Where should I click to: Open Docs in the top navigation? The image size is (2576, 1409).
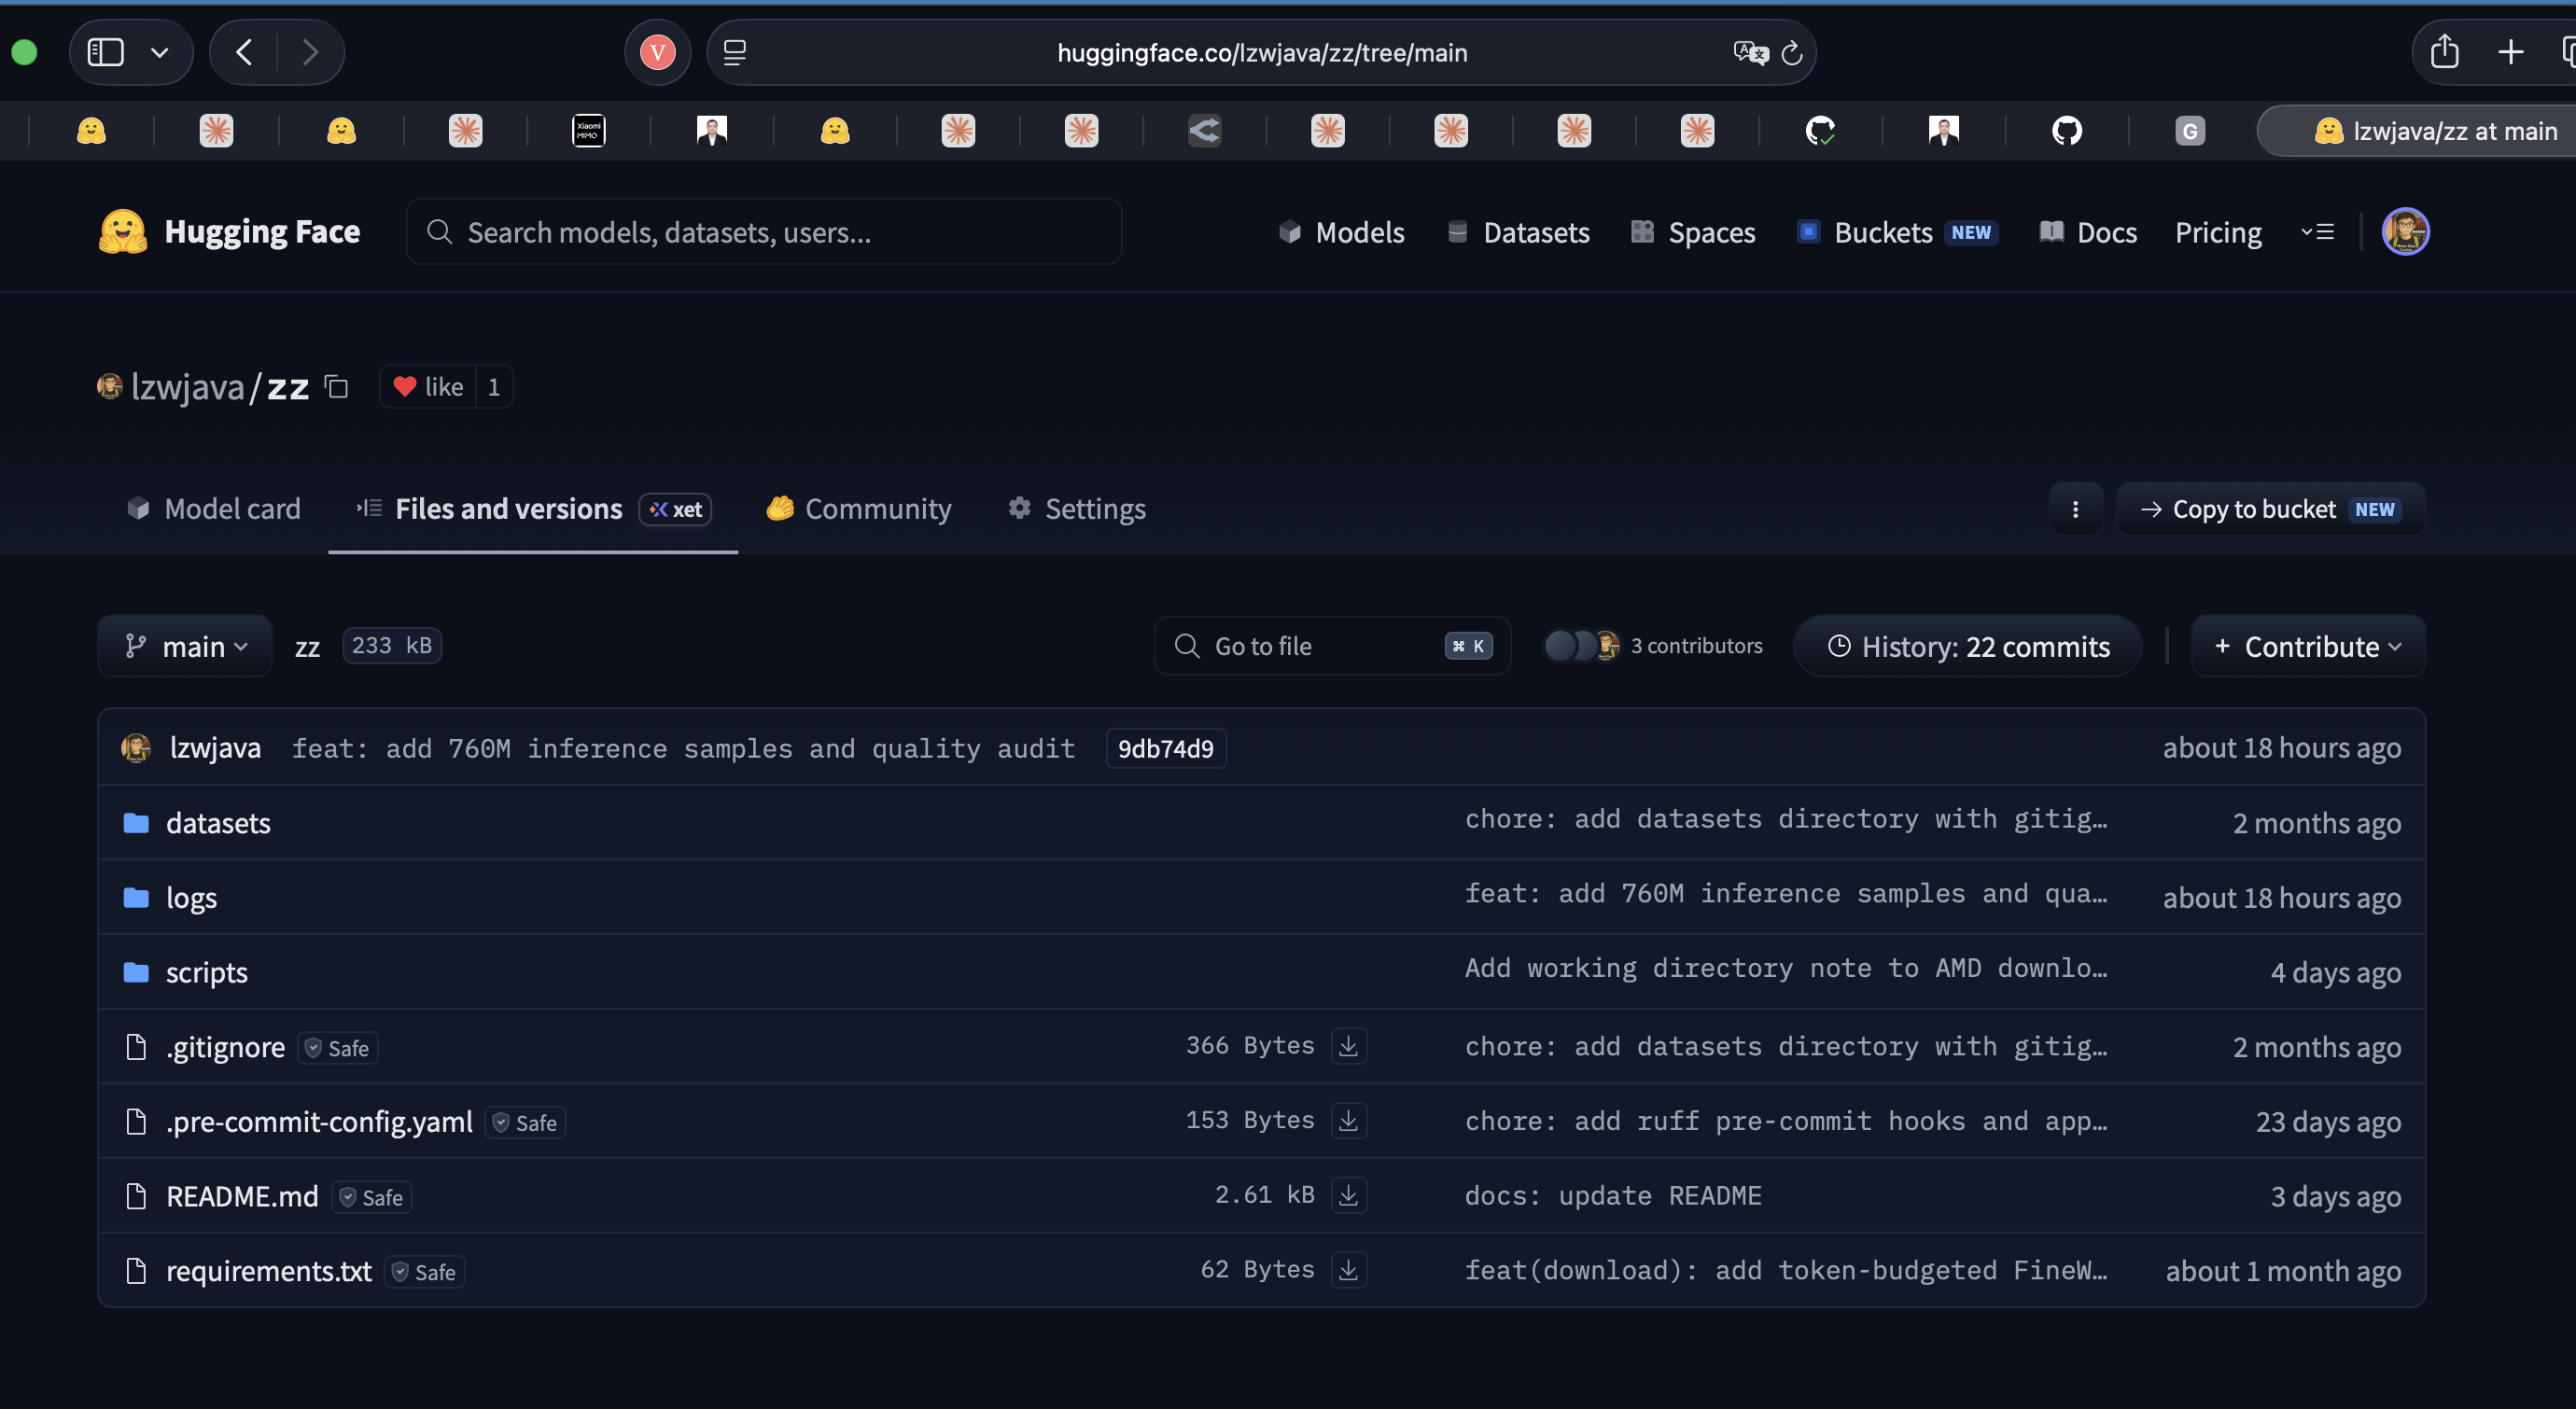tap(2088, 232)
